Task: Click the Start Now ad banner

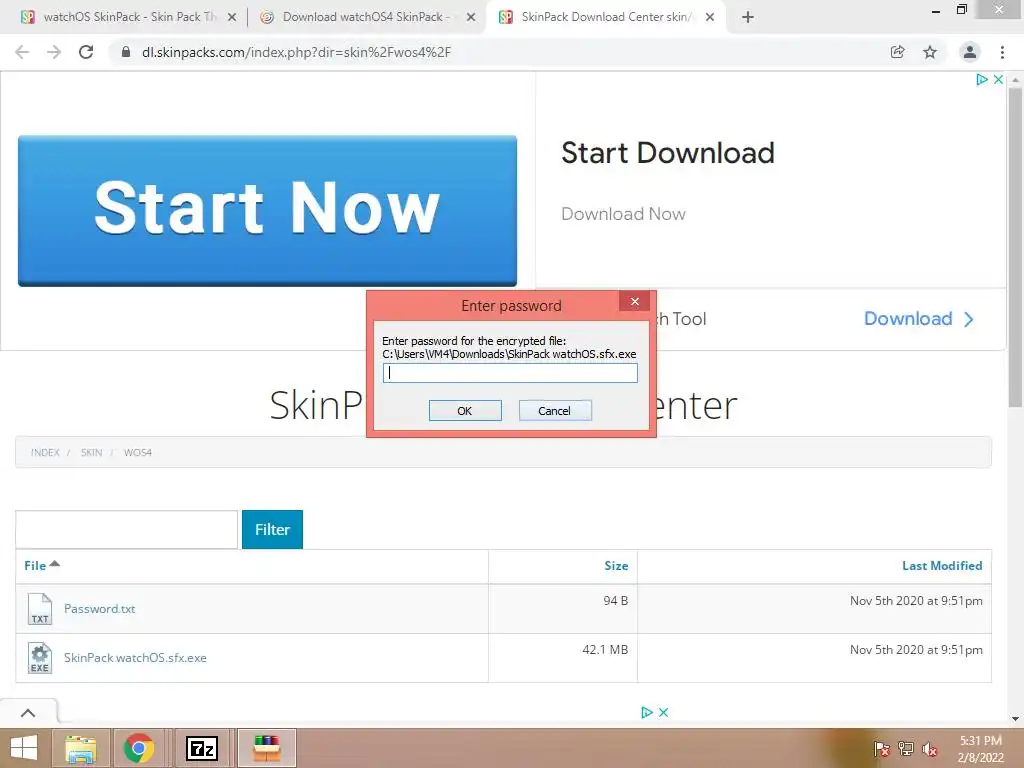Action: click(267, 210)
